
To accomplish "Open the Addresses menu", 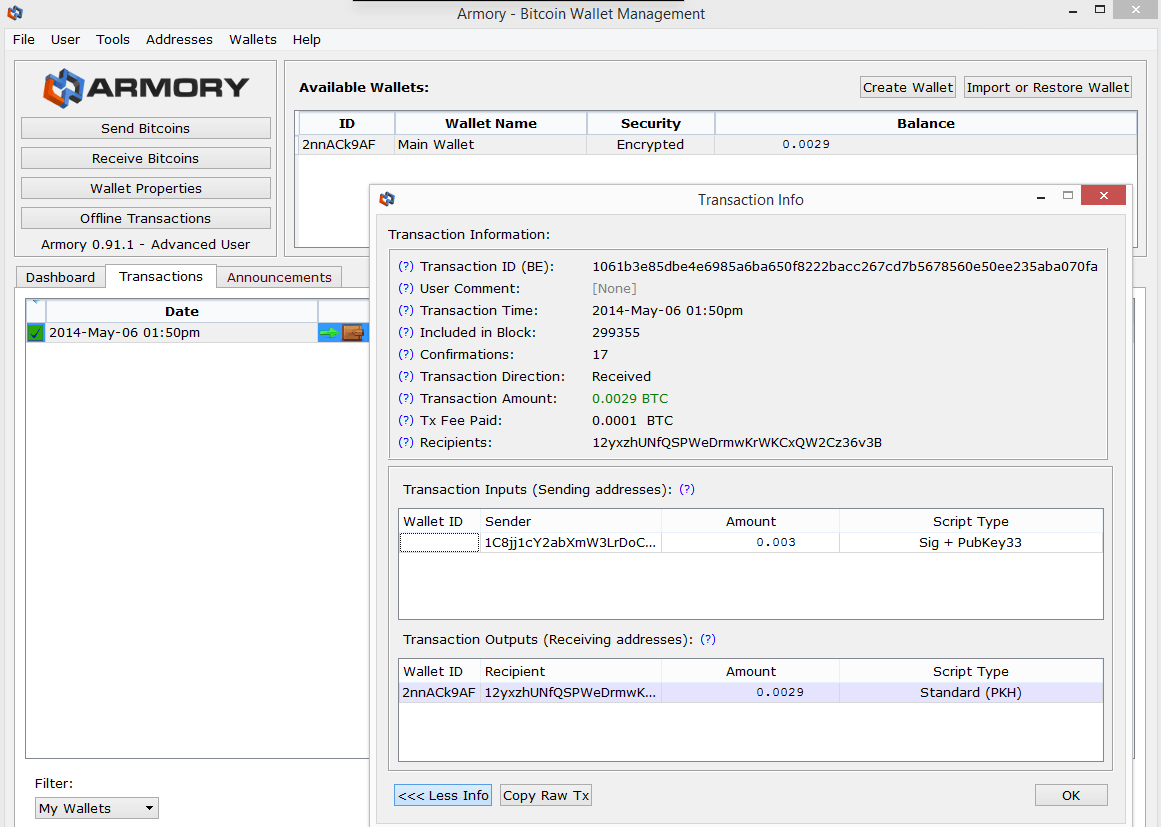I will [179, 39].
